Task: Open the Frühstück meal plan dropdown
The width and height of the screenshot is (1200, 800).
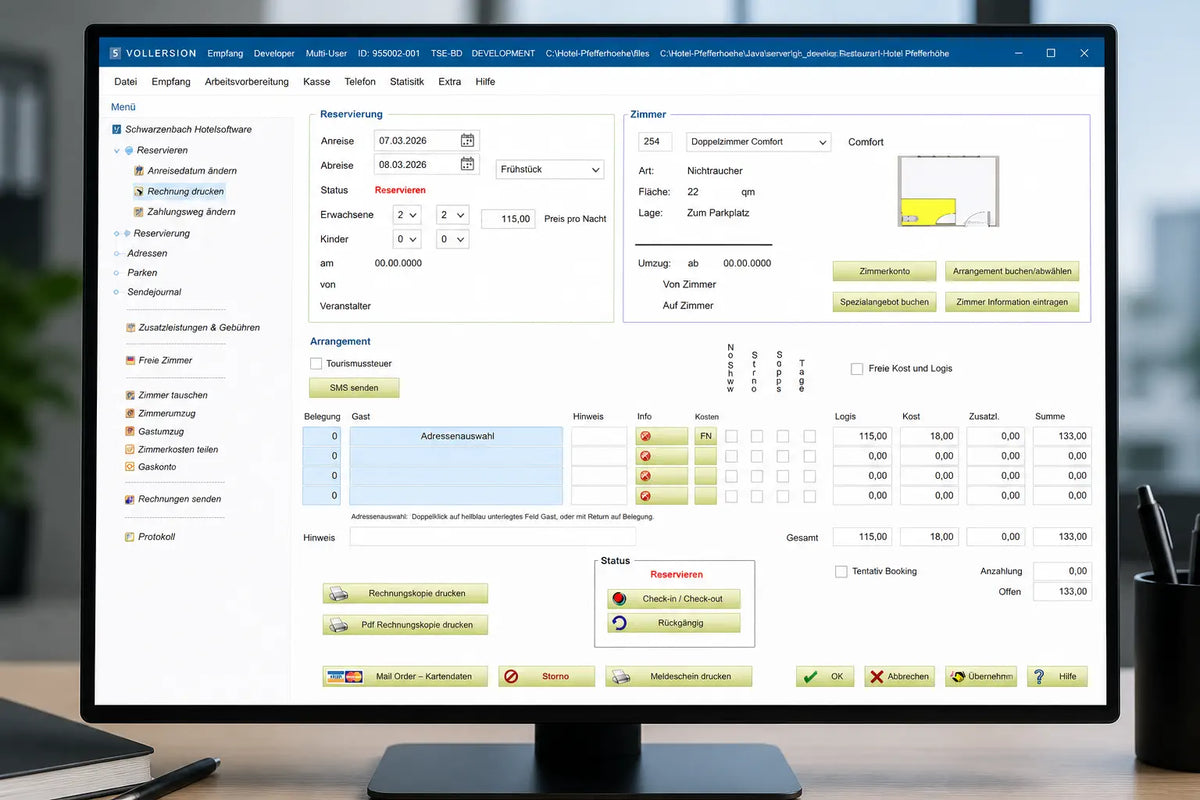Action: [x=550, y=170]
